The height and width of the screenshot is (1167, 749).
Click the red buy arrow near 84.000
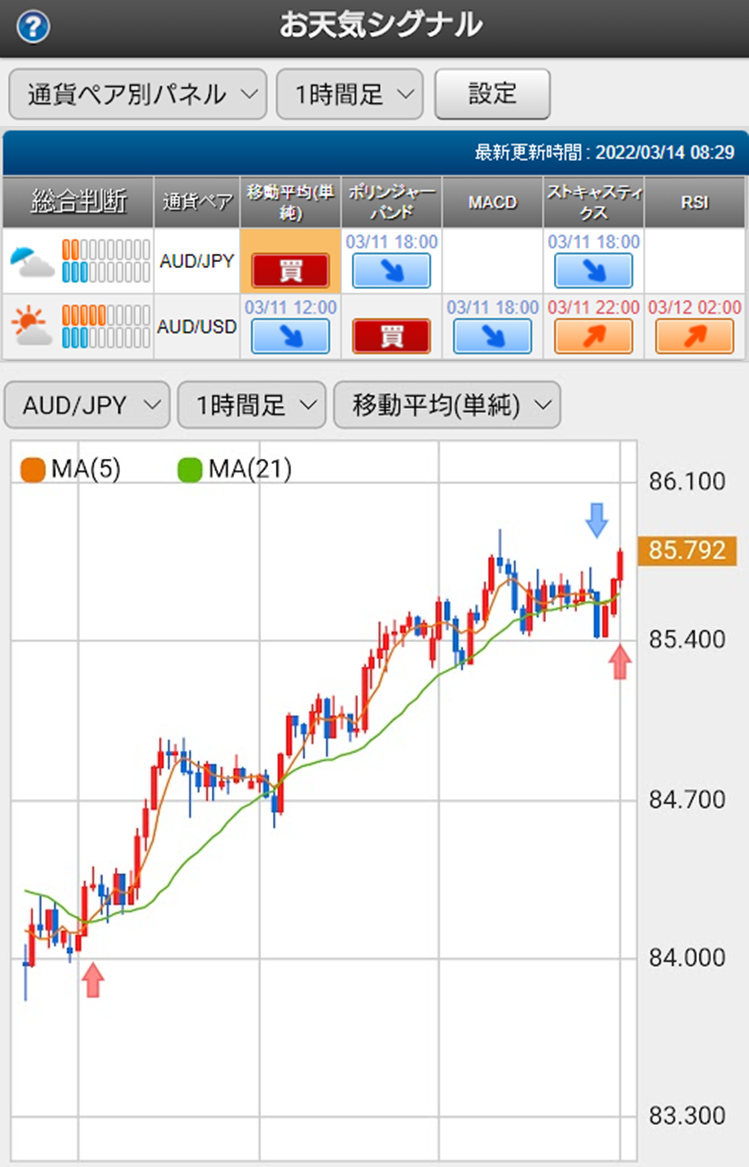click(x=92, y=979)
